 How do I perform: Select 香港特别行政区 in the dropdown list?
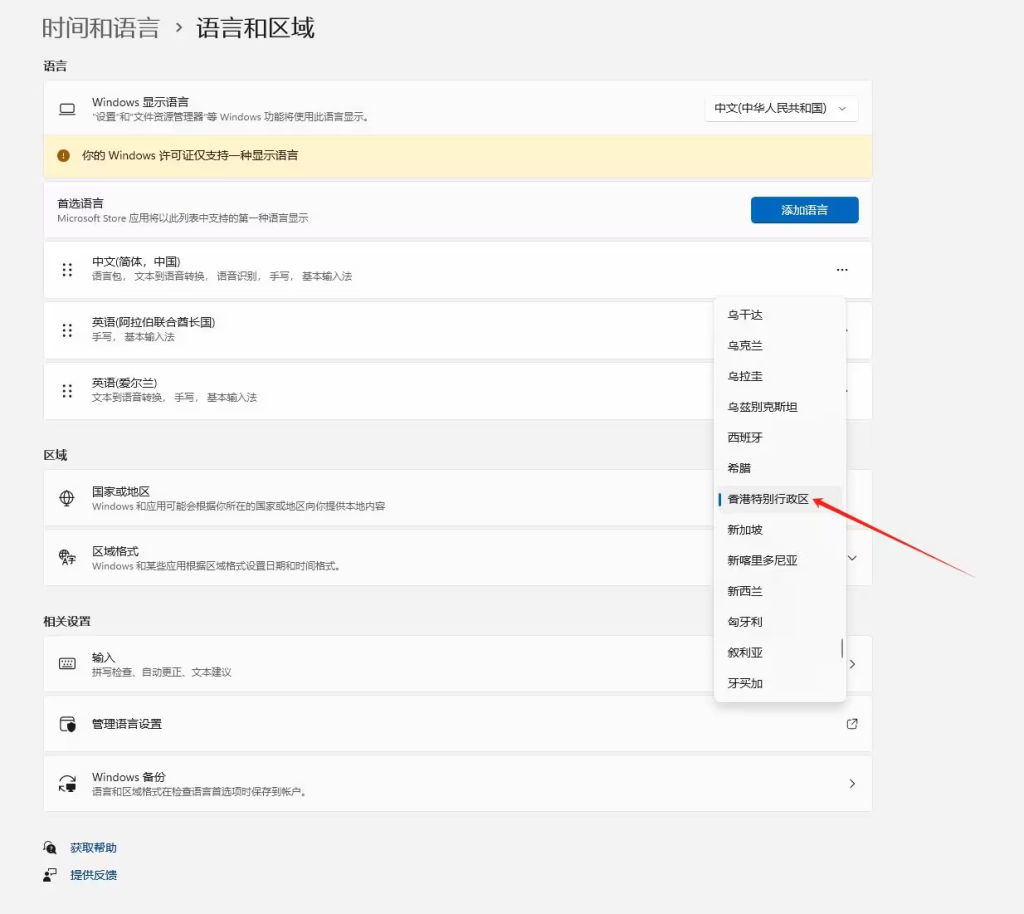coord(780,499)
